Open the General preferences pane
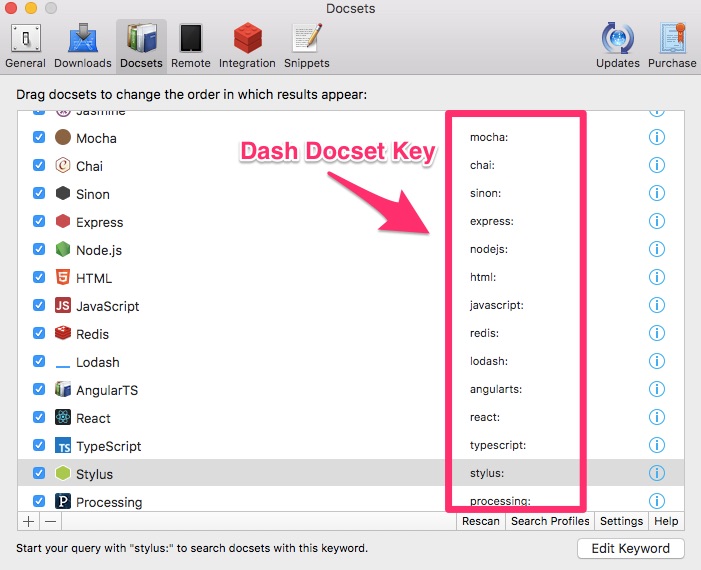Image resolution: width=701 pixels, height=570 pixels. click(25, 46)
